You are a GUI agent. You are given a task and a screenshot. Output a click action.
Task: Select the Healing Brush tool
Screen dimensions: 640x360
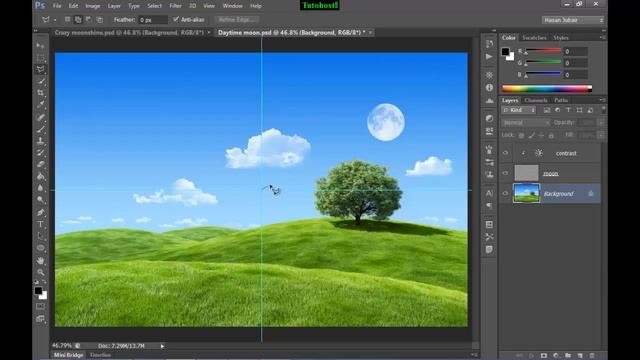(40, 118)
